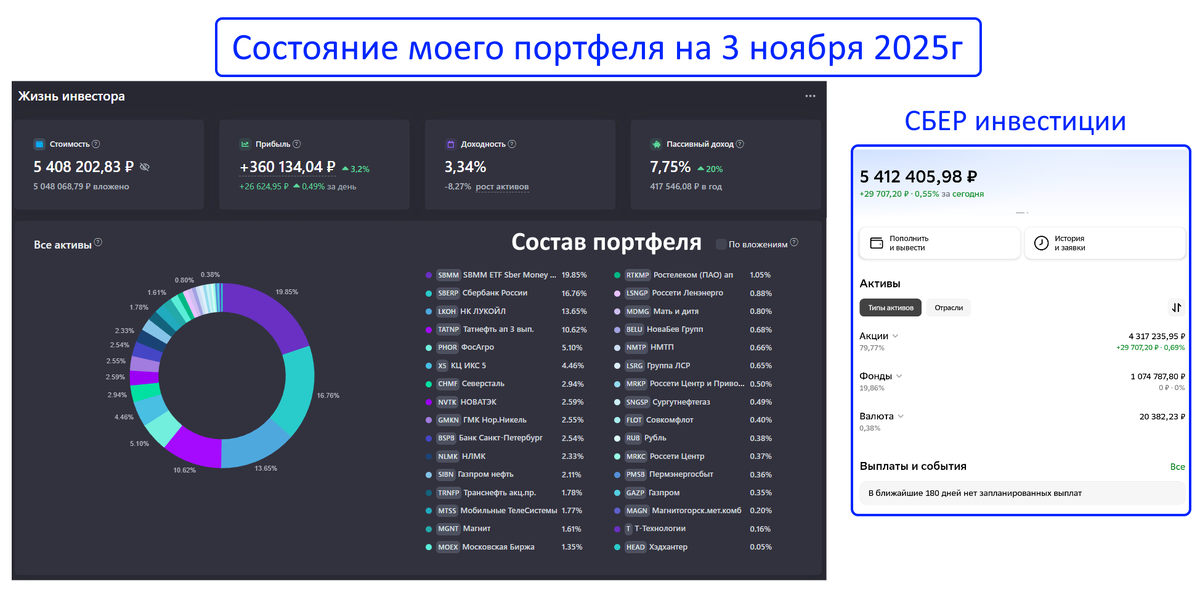Click the blue Стоимость card icon
1200x594 pixels.
[39, 144]
